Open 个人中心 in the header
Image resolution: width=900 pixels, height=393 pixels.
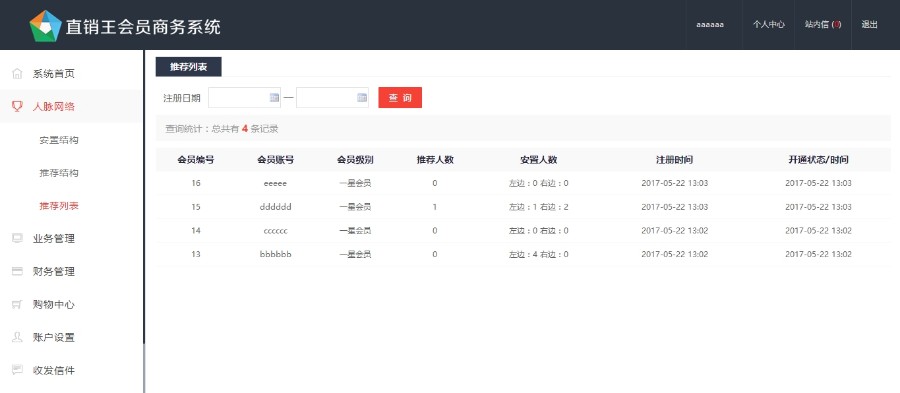coord(769,25)
